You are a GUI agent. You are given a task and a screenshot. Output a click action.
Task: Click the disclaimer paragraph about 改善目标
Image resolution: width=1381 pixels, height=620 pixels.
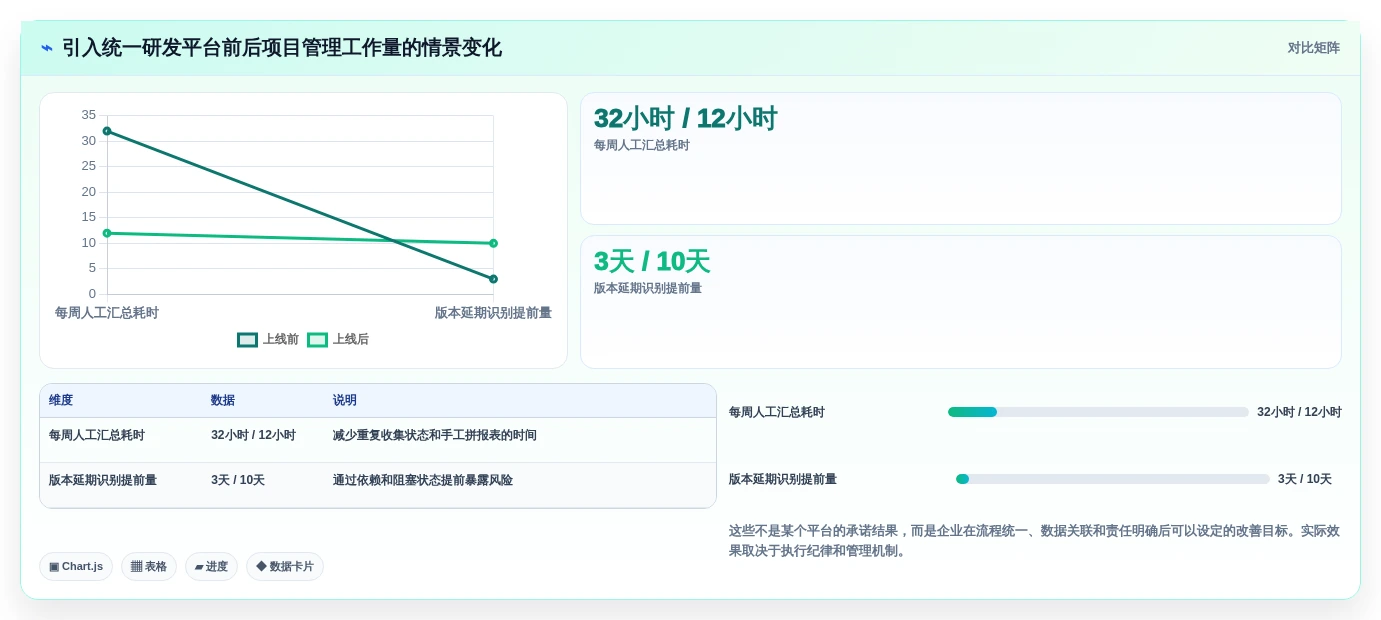1034,541
